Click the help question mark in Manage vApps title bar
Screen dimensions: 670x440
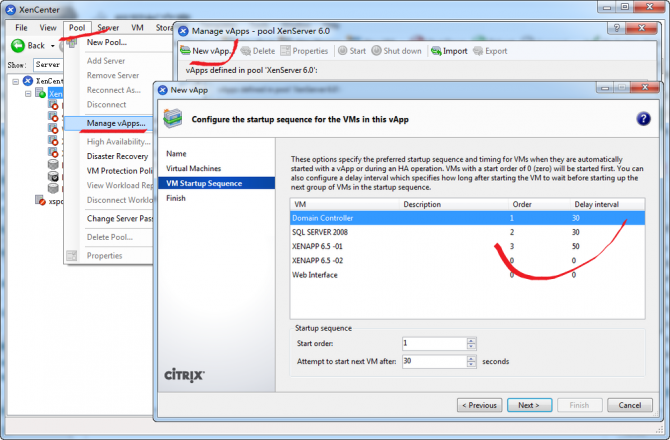pyautogui.click(x=616, y=28)
